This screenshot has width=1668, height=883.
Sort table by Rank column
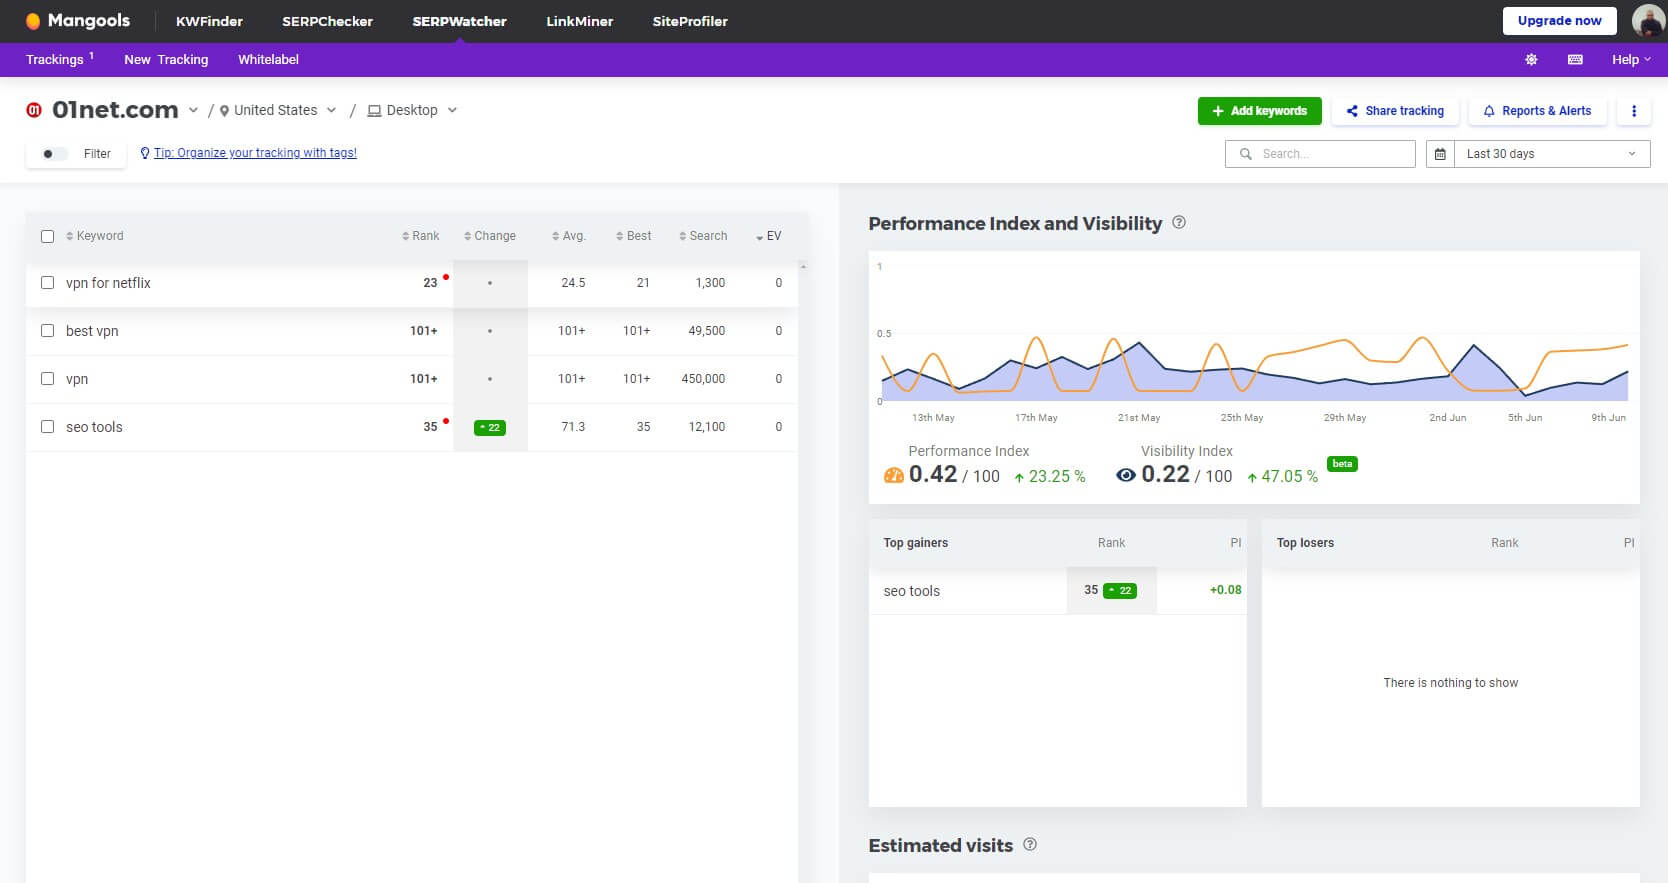pos(421,236)
